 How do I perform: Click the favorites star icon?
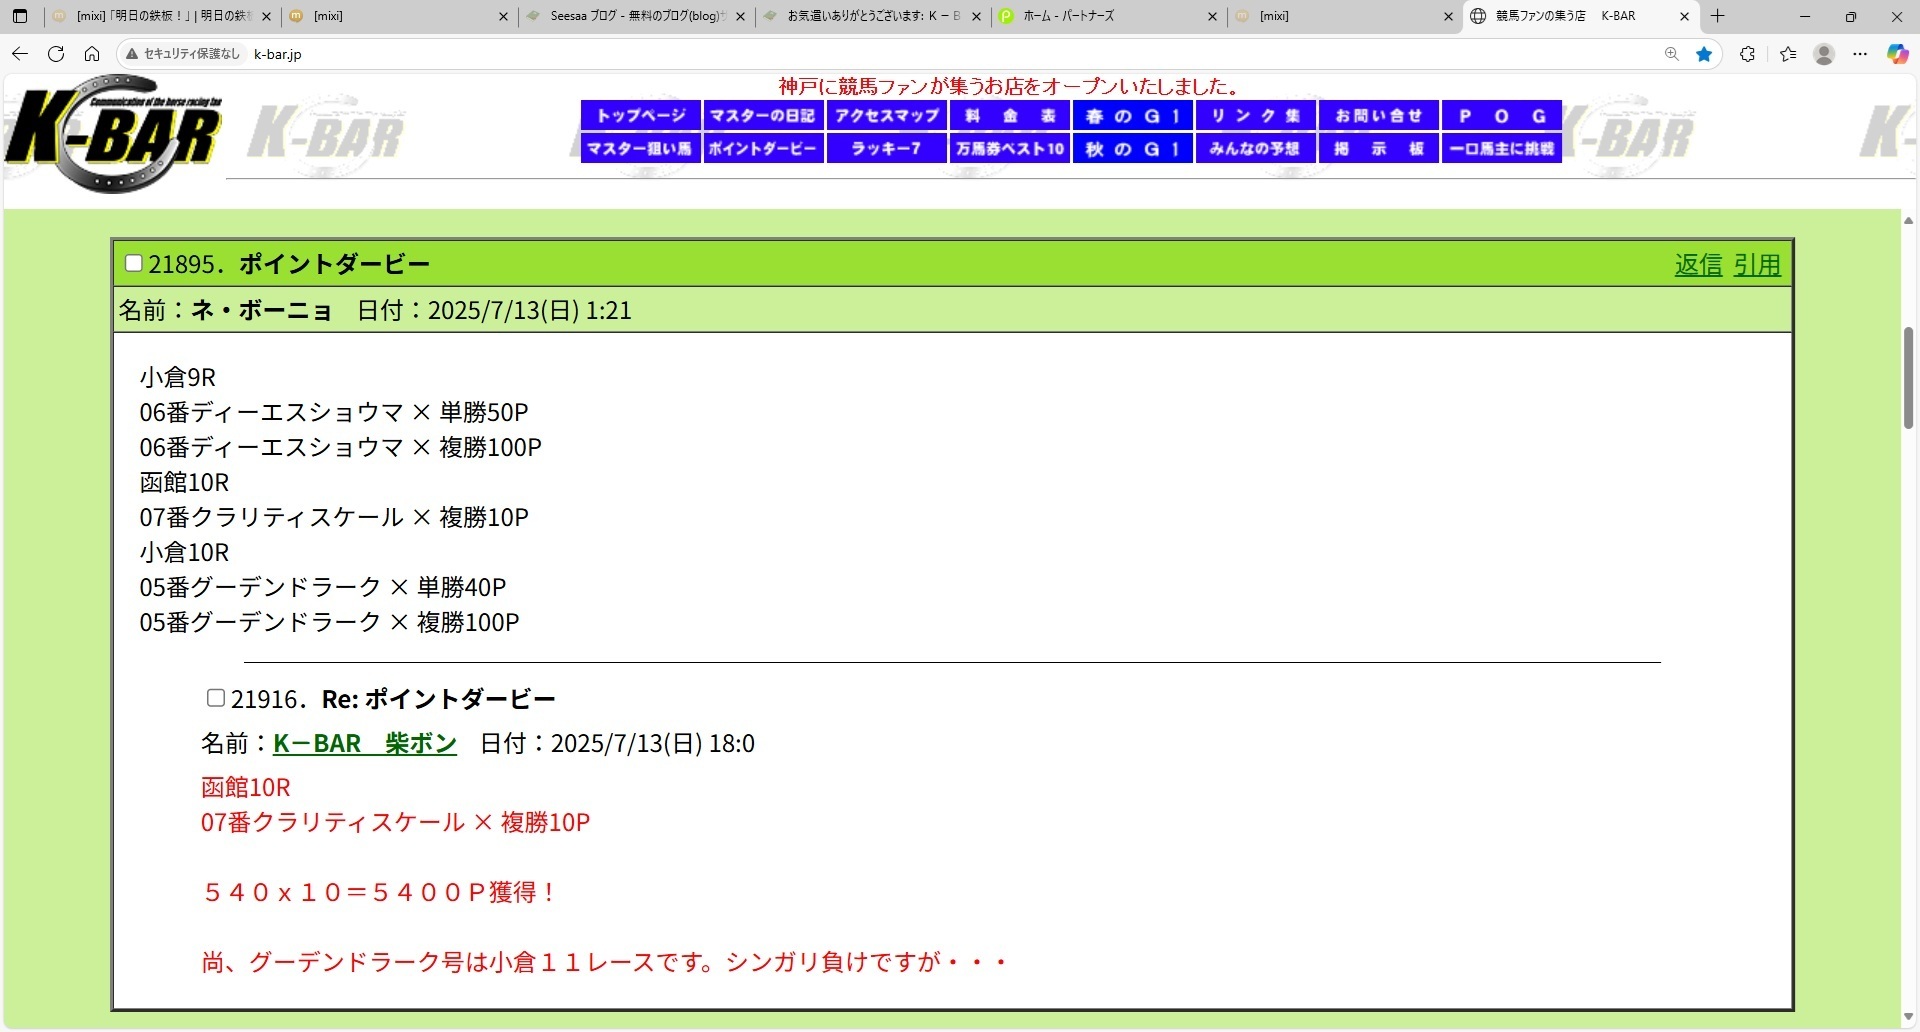[1704, 54]
